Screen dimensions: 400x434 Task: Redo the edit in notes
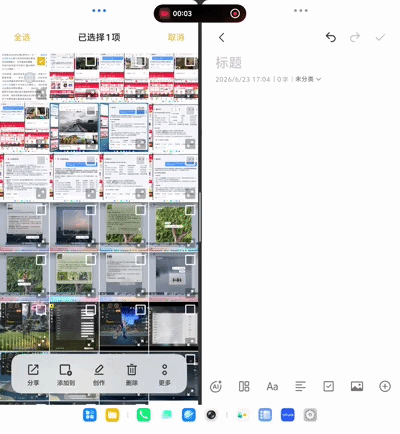pos(355,37)
